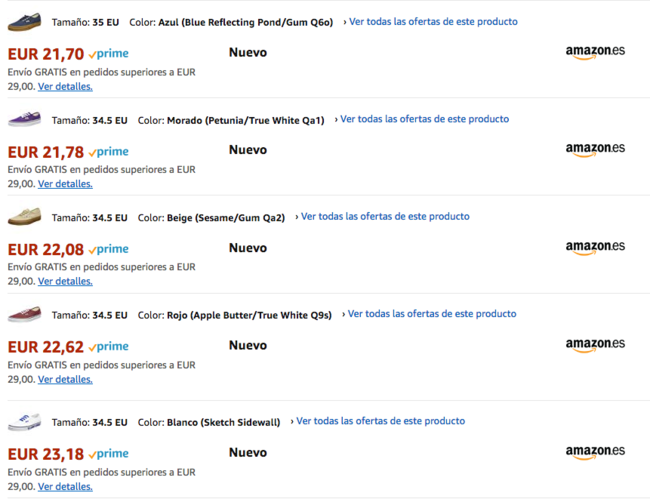Click the red Apple Butter shoe thumbnail
650x499 pixels.
[24, 314]
